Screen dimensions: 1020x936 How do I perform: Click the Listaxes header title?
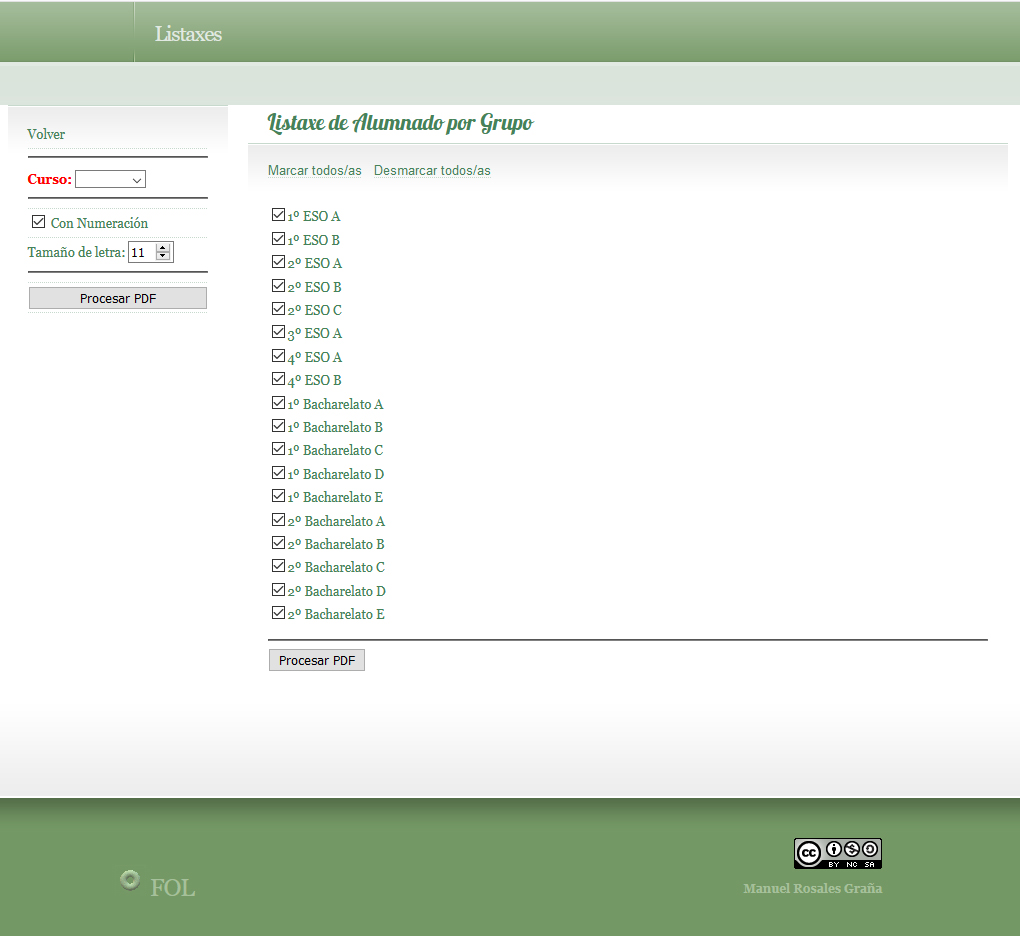point(188,34)
